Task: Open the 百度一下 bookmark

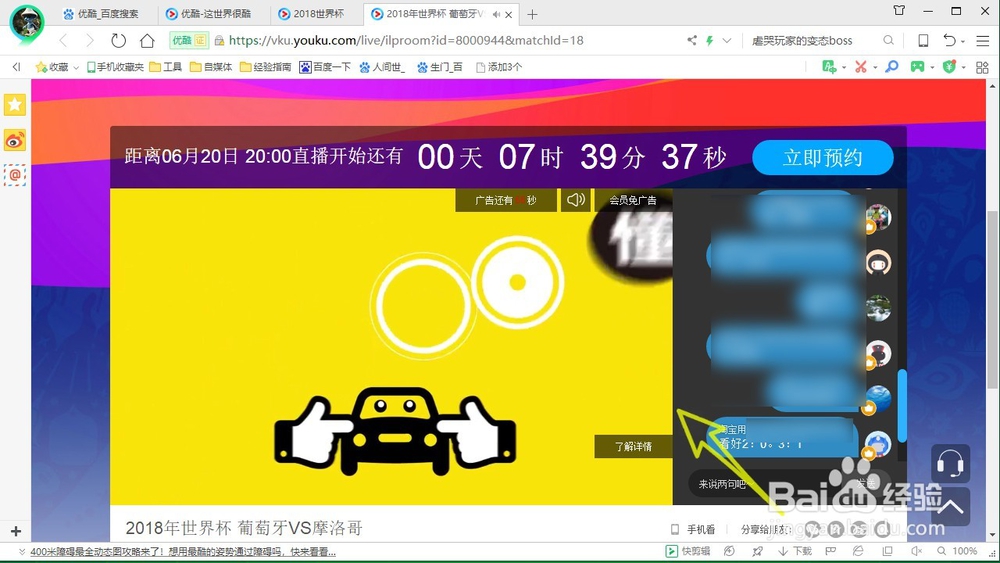Action: [325, 67]
